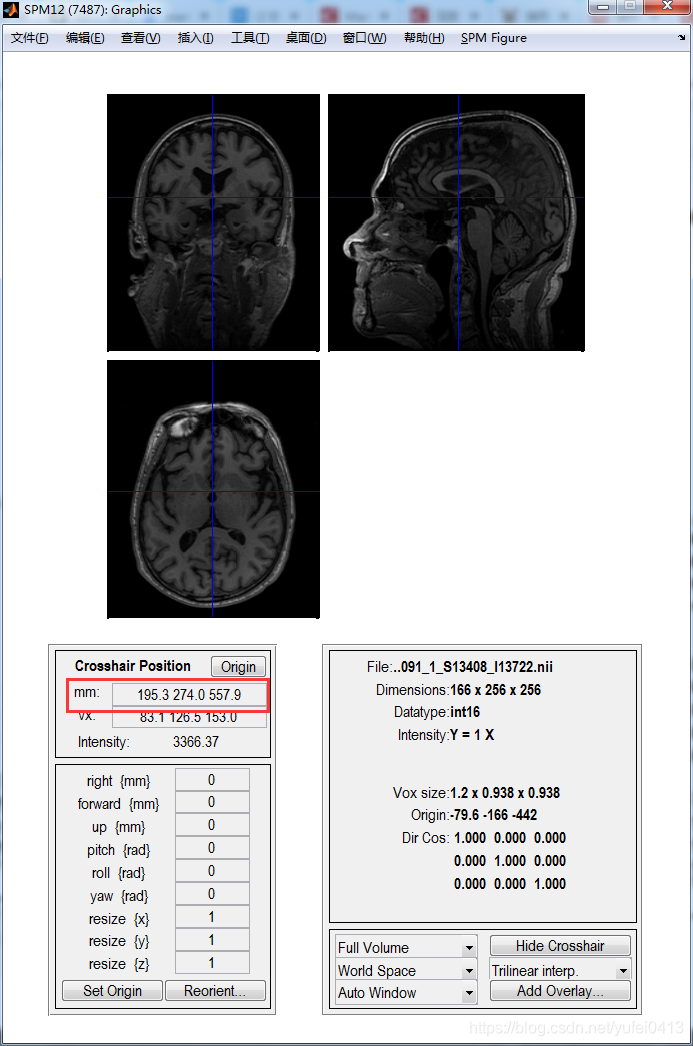Click the dock arrow icon in the menu bar
693x1046 pixels.
[x=682, y=37]
